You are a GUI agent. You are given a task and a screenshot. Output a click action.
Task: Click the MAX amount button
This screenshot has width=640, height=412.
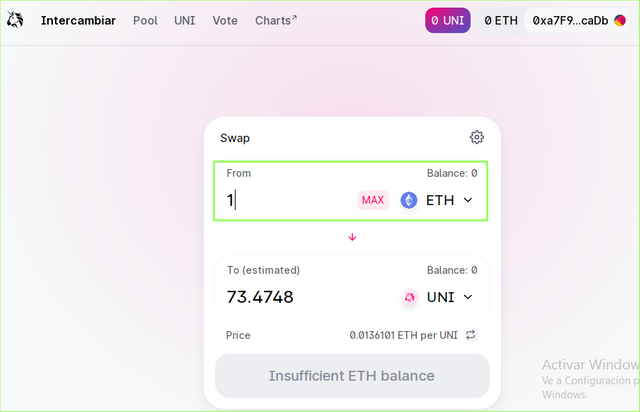[x=373, y=200]
